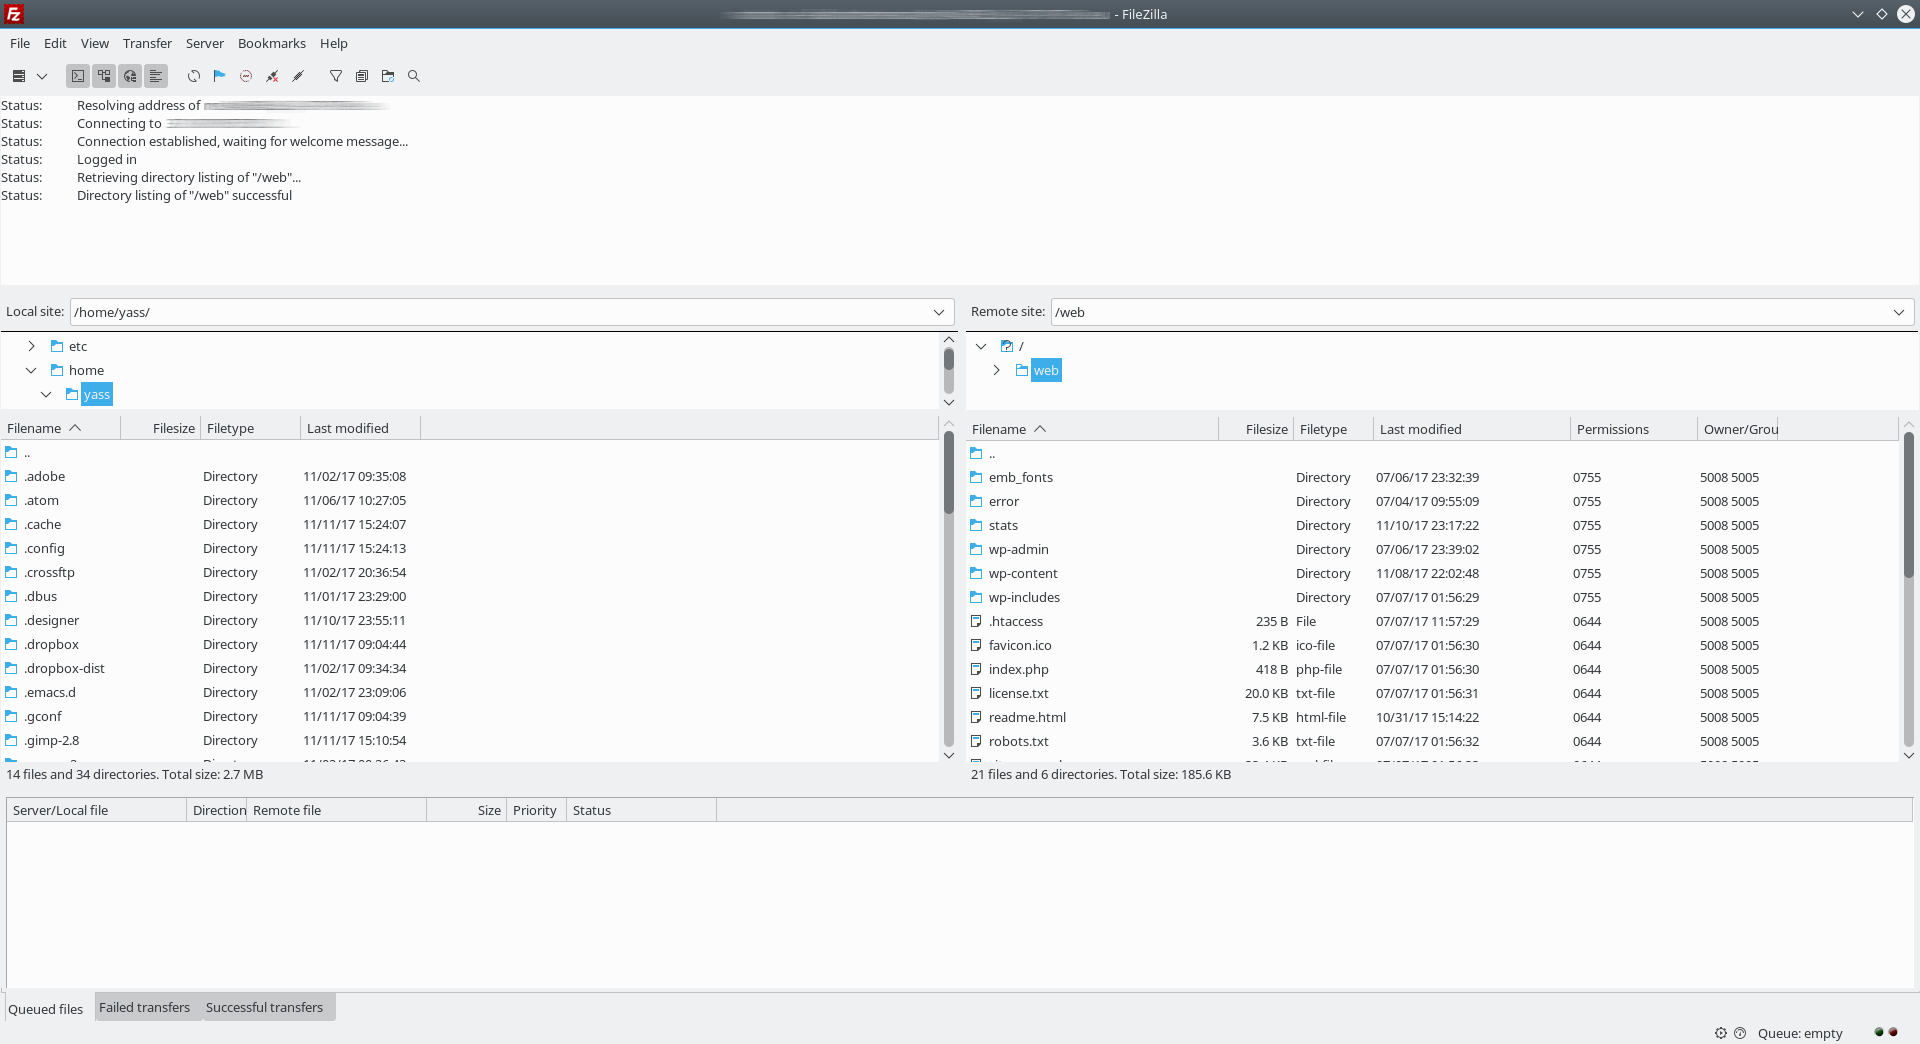
Task: Sort remote files by Owner/Group column
Action: tap(1740, 429)
